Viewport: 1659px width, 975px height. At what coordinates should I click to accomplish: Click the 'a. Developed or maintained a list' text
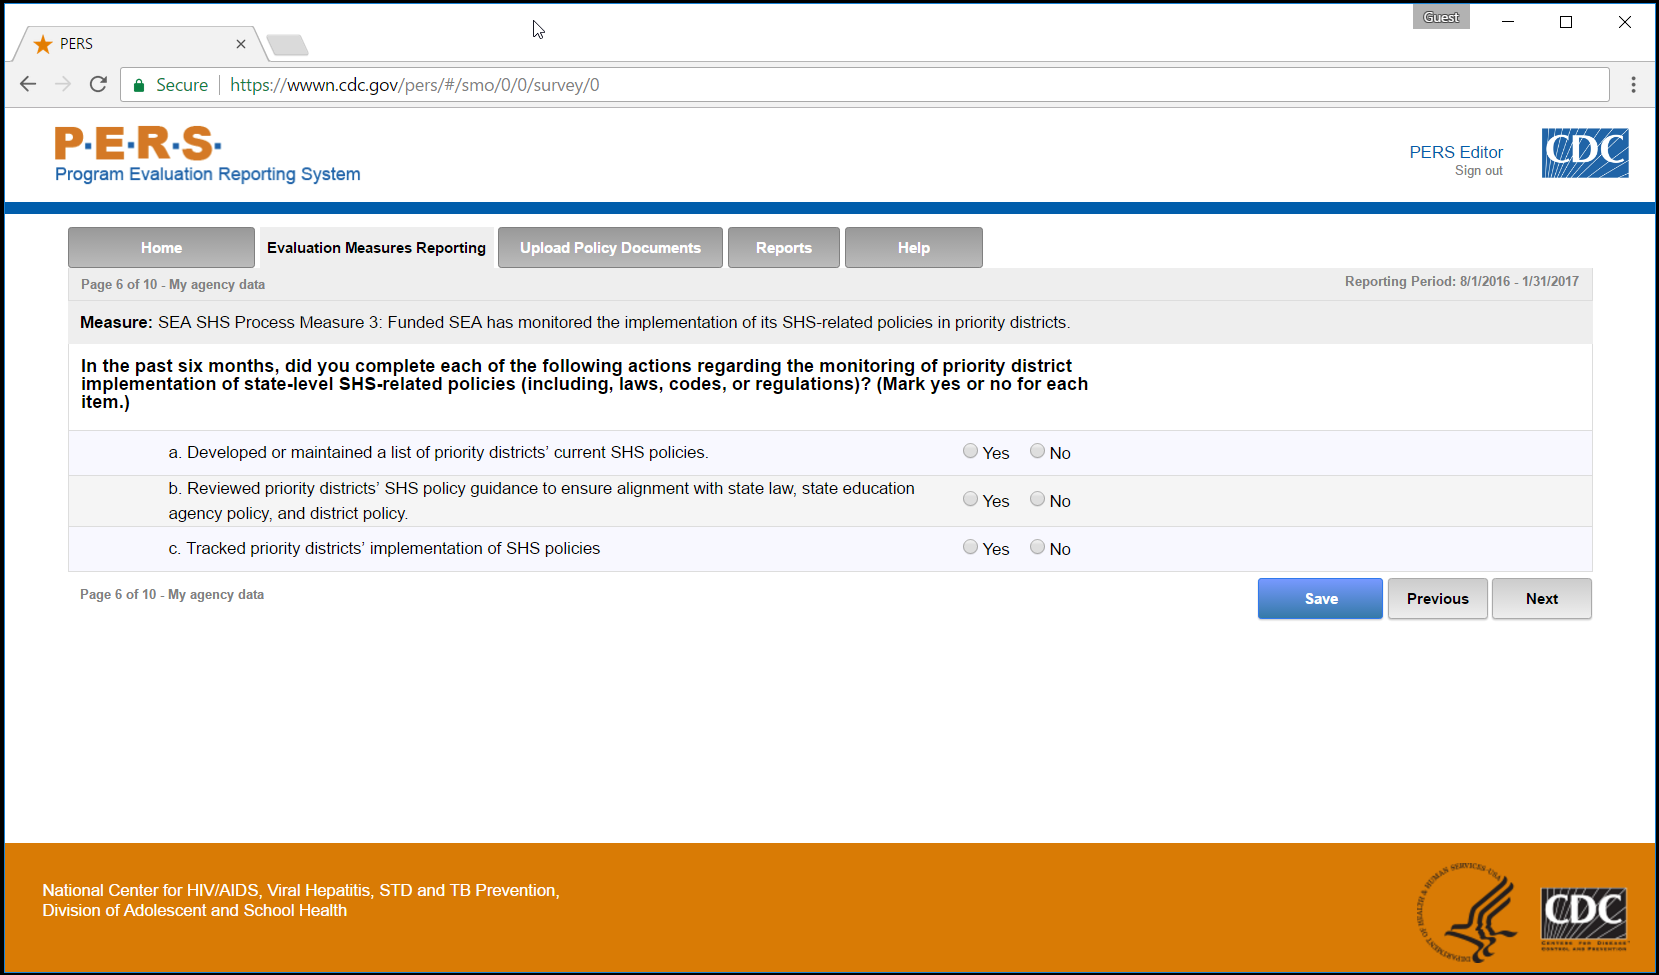click(438, 452)
